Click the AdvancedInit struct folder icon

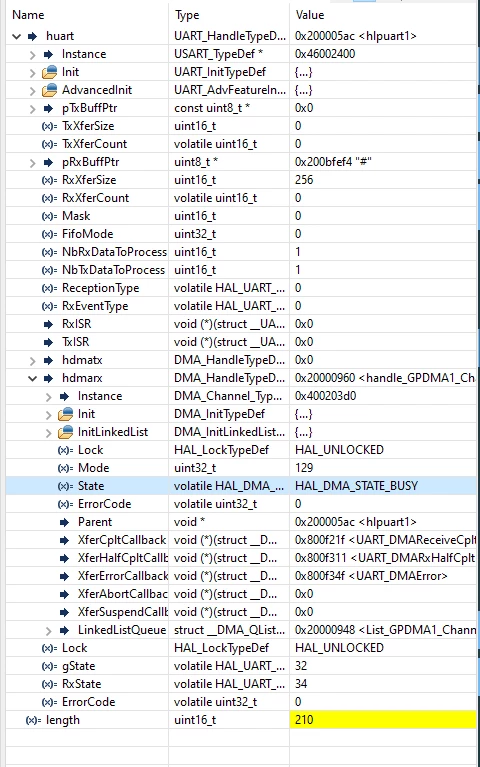(x=49, y=90)
